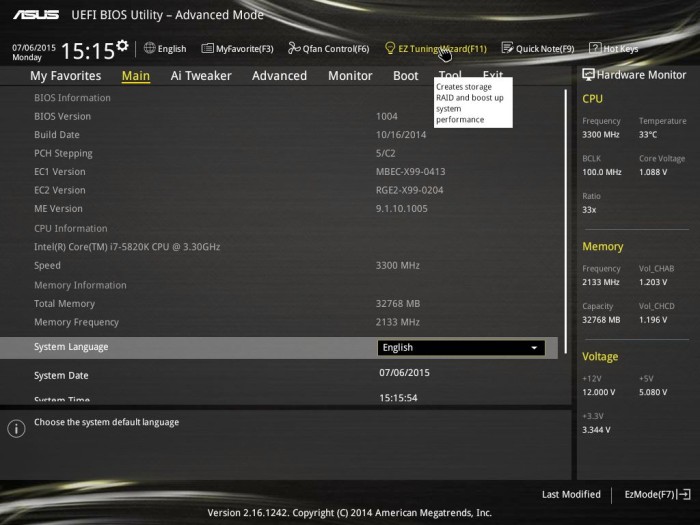Screen dimensions: 700x525
Task: Open Quick Note notepad icon
Action: pyautogui.click(x=507, y=48)
